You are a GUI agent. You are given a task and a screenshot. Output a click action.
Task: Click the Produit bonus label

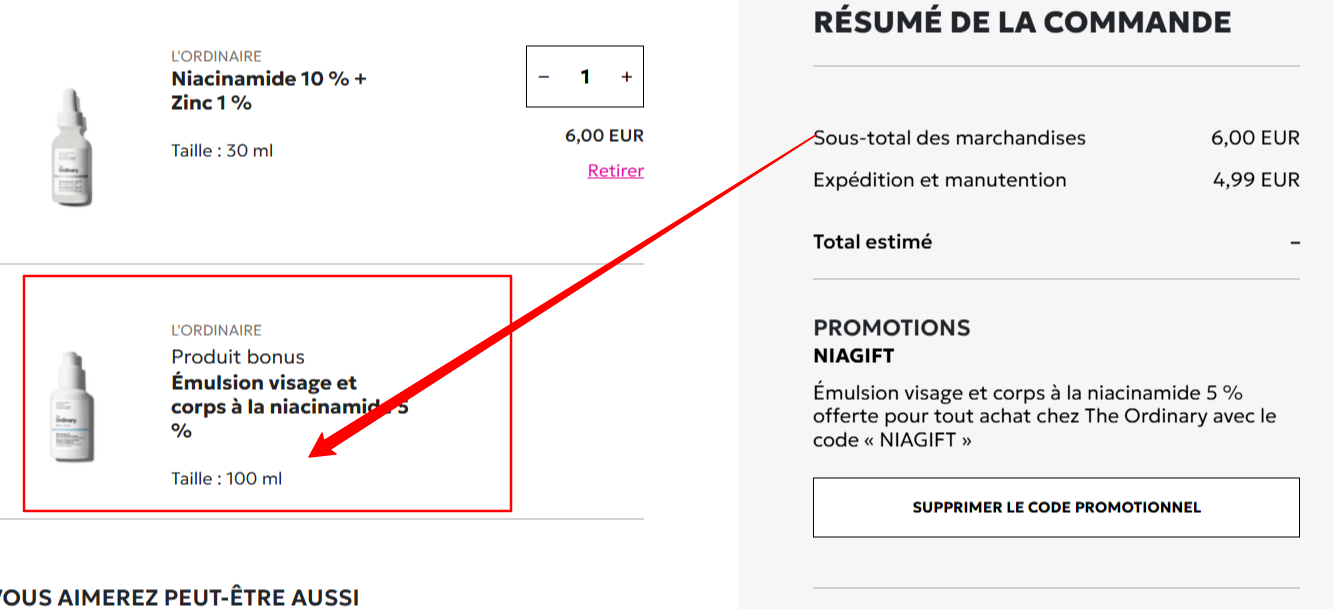coord(238,357)
